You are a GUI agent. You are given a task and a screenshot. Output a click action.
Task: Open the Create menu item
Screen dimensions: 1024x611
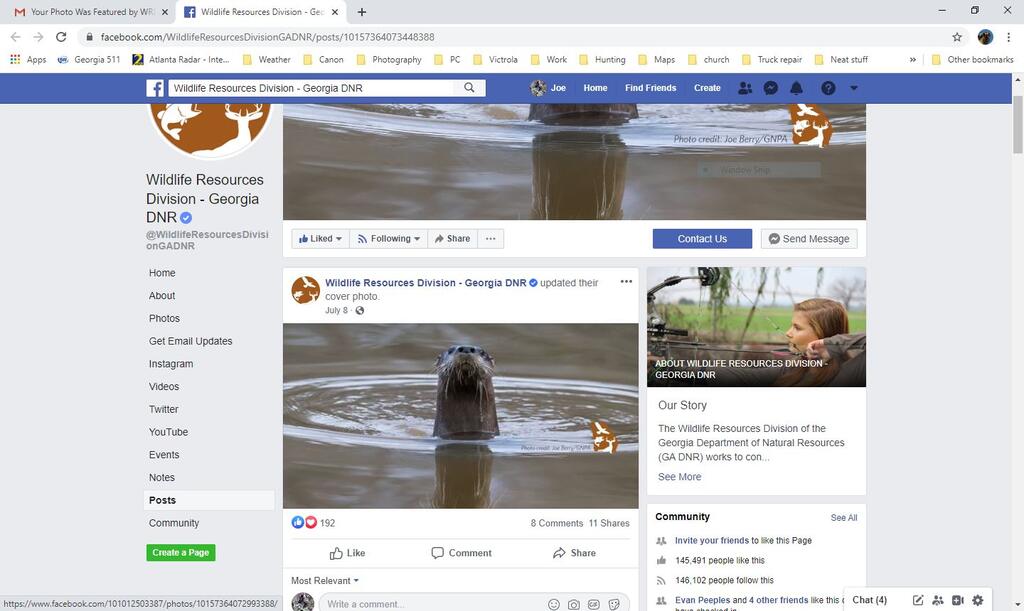(707, 88)
